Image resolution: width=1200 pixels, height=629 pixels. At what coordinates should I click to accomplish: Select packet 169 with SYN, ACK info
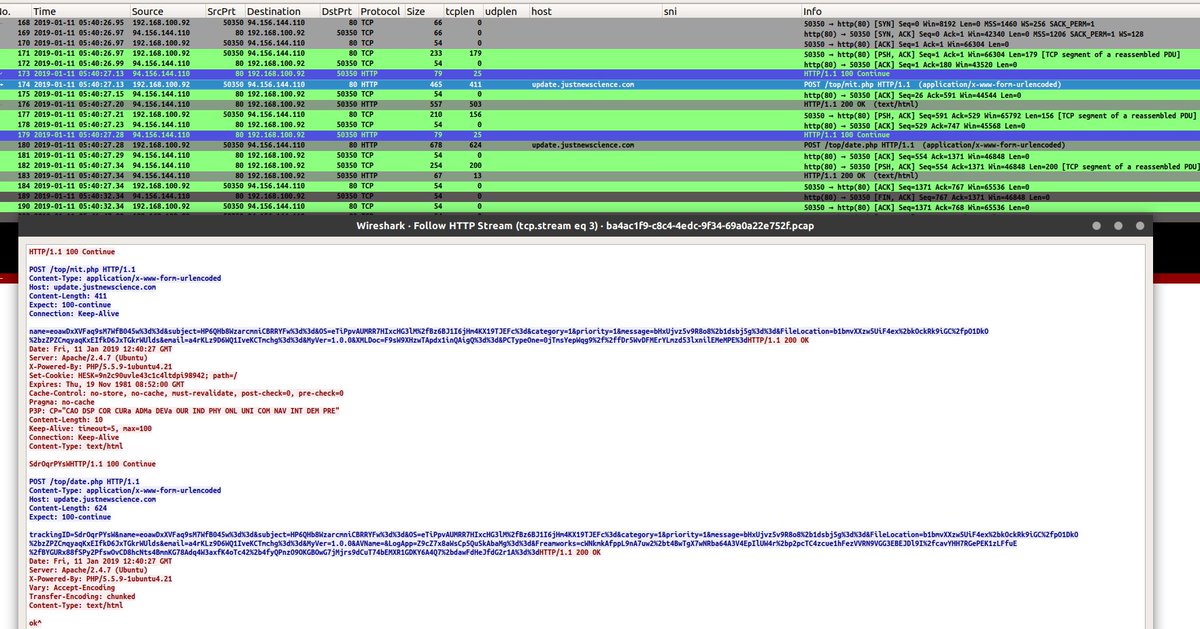(x=600, y=35)
